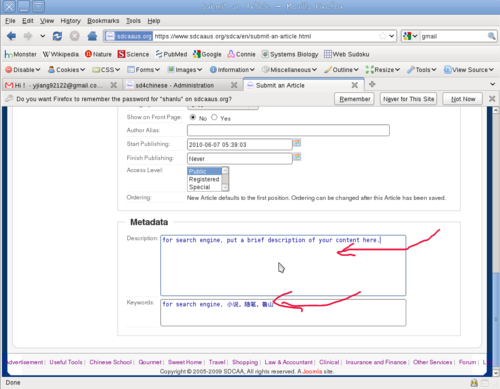Close the Submit an Article tab
Screen dimensions: 500x389
click(355, 85)
